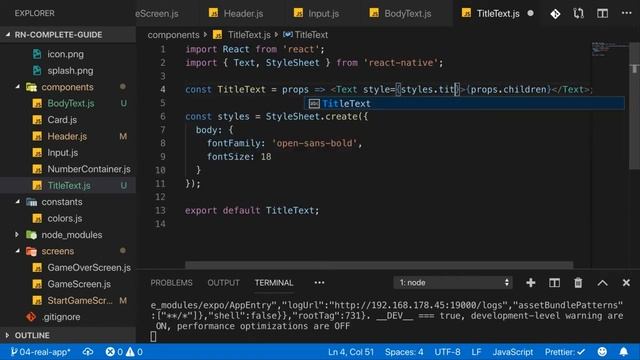The height and width of the screenshot is (360, 640).
Task: Open the 1: node terminal selector dropdown
Action: [453, 282]
